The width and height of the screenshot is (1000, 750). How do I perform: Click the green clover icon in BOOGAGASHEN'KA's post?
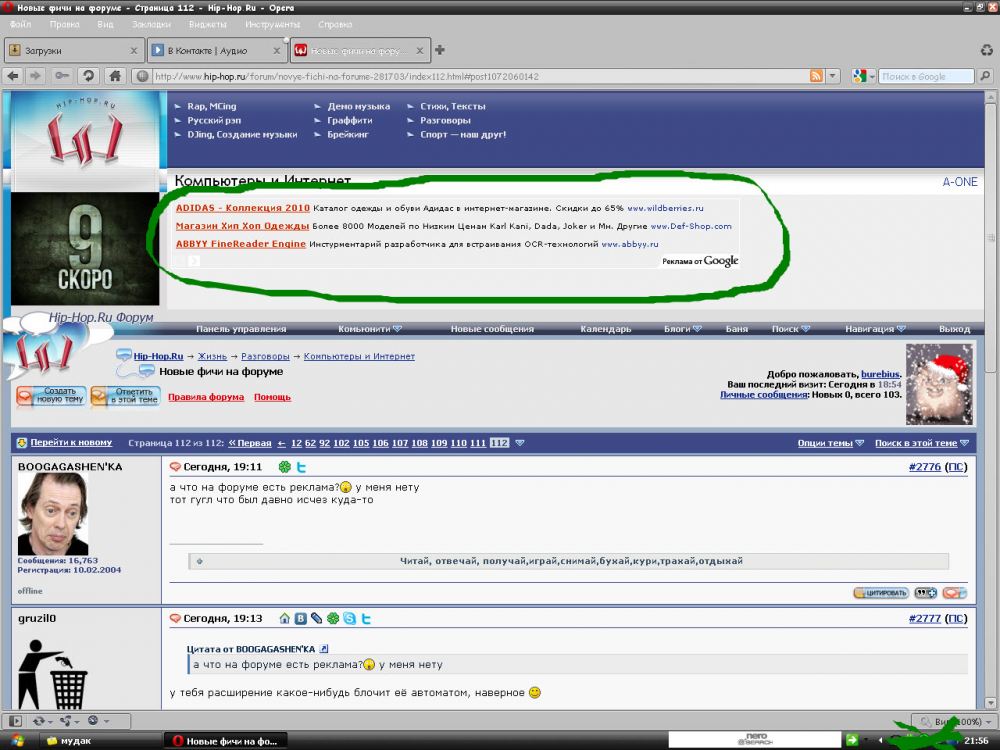click(x=284, y=467)
